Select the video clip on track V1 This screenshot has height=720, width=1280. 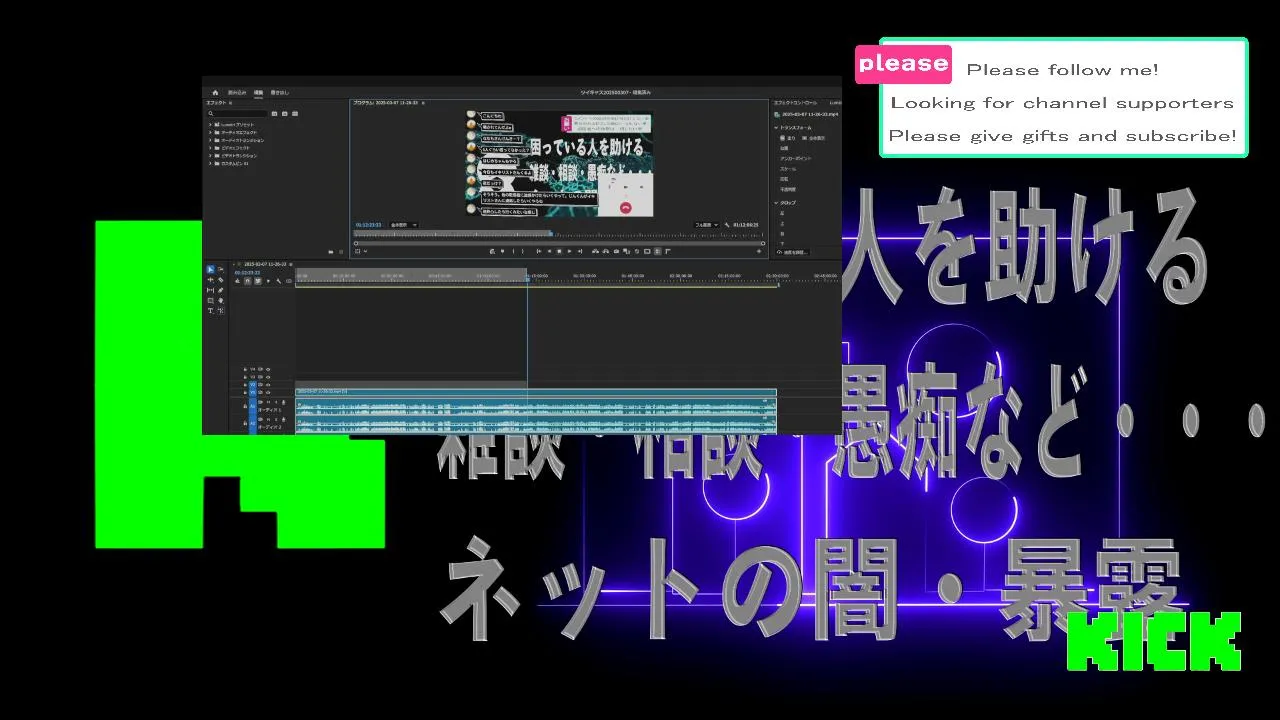pyautogui.click(x=536, y=392)
